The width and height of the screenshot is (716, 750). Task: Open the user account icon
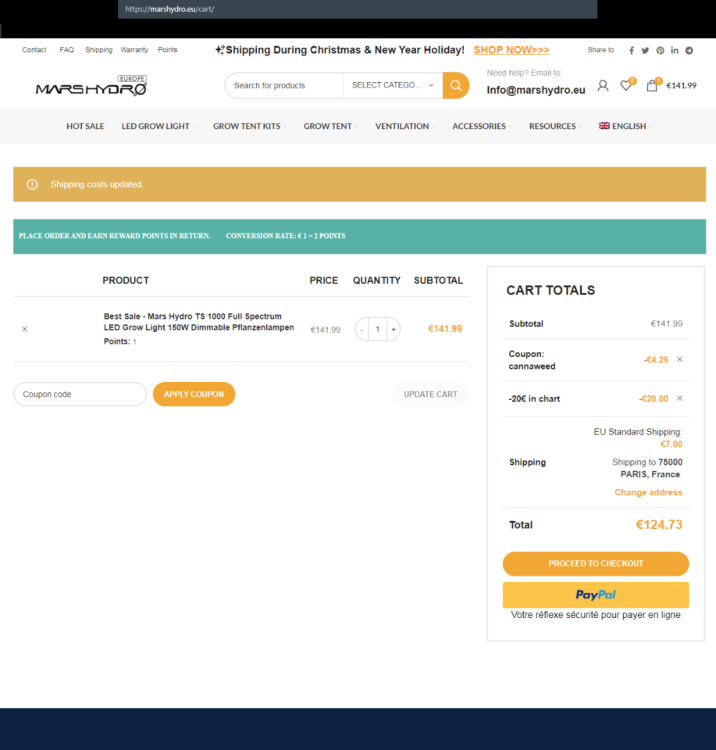pyautogui.click(x=603, y=86)
